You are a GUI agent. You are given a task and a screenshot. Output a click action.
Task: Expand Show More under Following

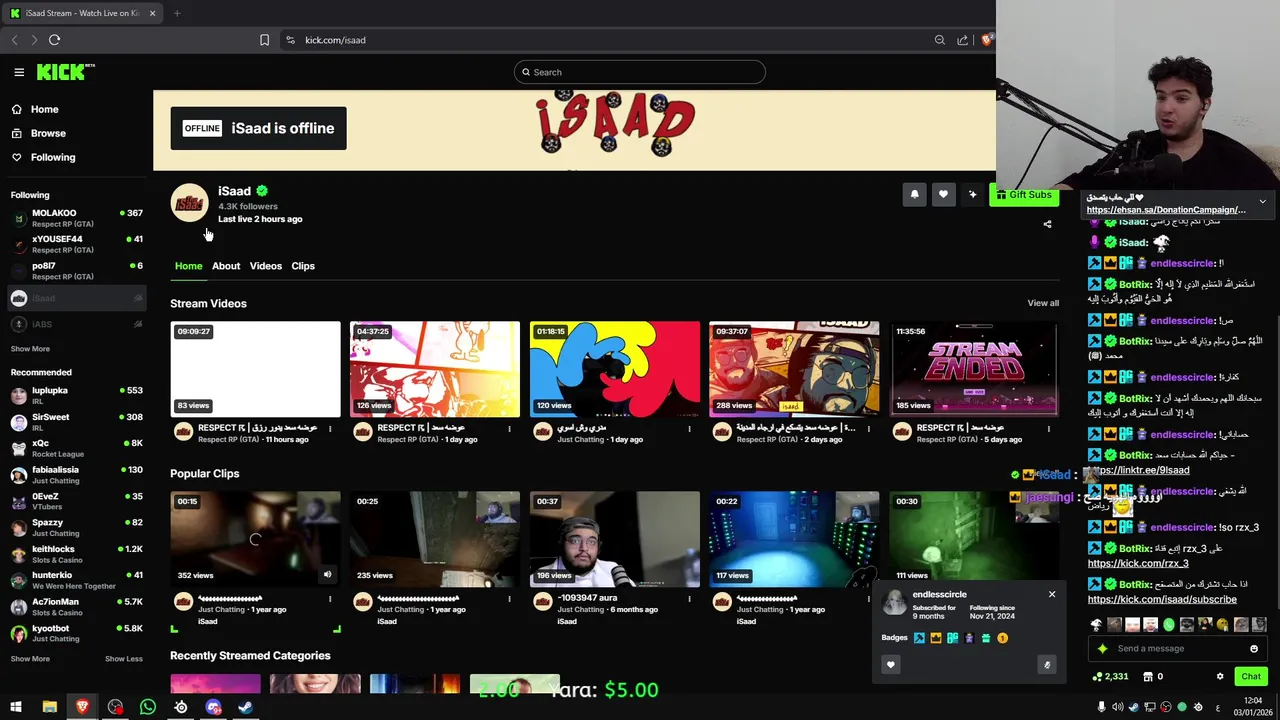coord(30,349)
